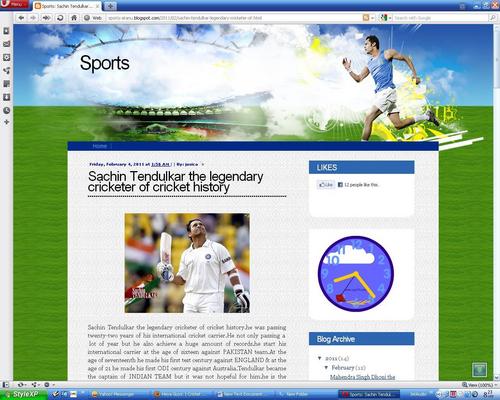
Task: Click the Facebook Like button
Action: [326, 185]
